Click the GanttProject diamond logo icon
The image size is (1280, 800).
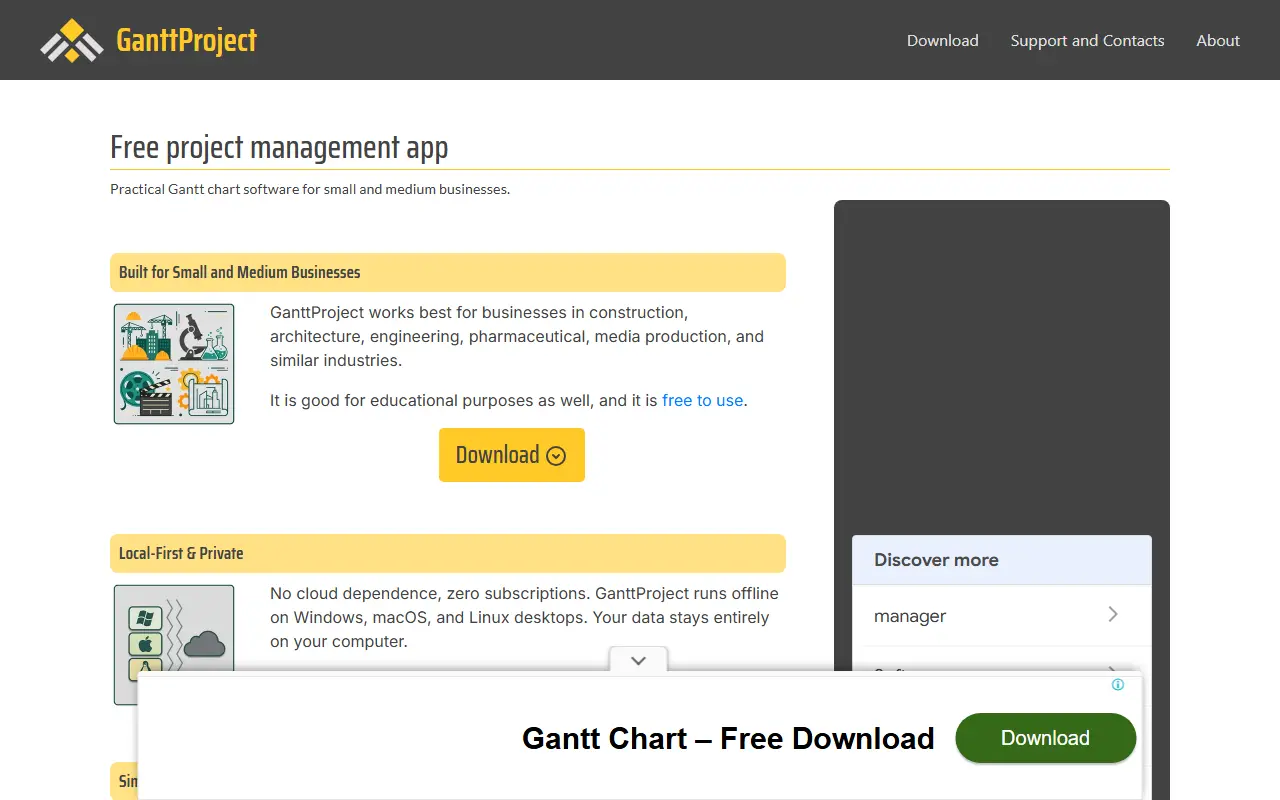72,41
